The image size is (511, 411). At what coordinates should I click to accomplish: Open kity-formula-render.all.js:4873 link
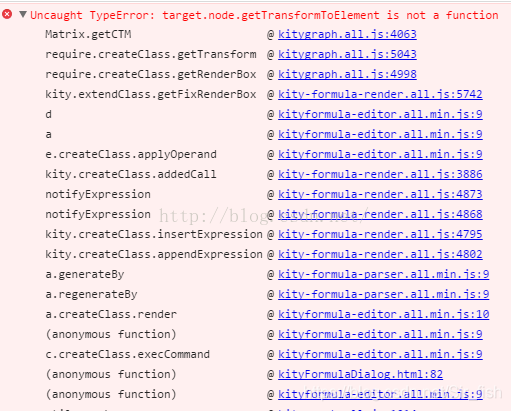point(380,194)
